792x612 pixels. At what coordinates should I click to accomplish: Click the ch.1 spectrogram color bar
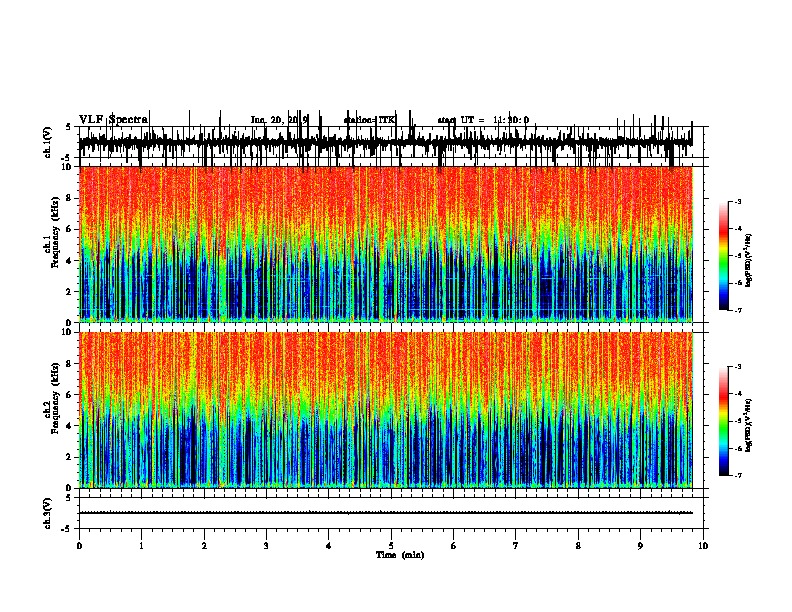click(x=724, y=256)
